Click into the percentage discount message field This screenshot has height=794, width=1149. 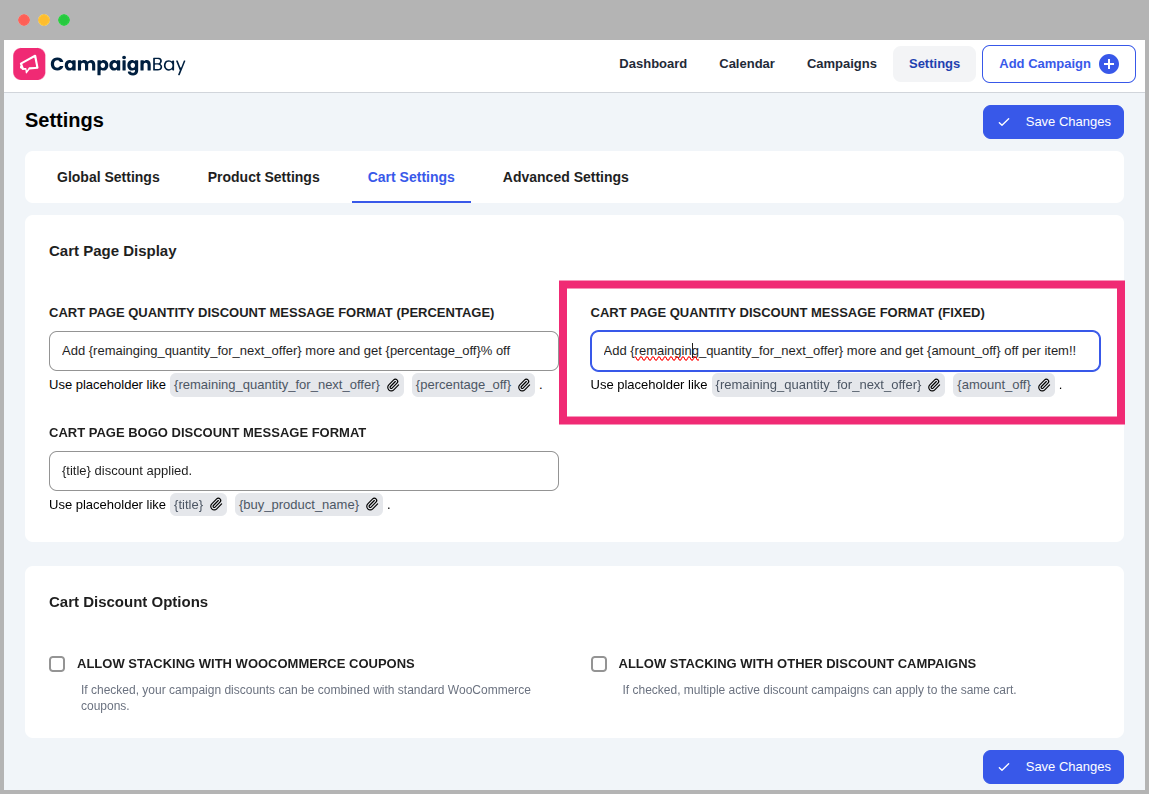point(303,351)
